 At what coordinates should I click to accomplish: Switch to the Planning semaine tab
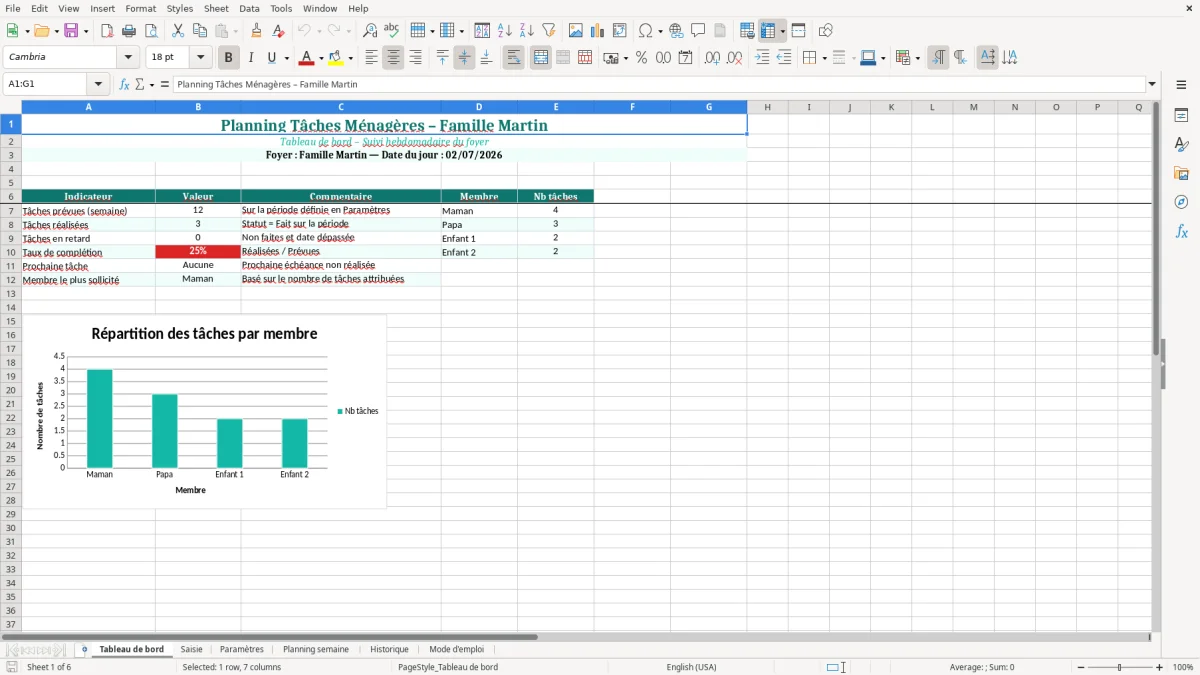(x=316, y=649)
